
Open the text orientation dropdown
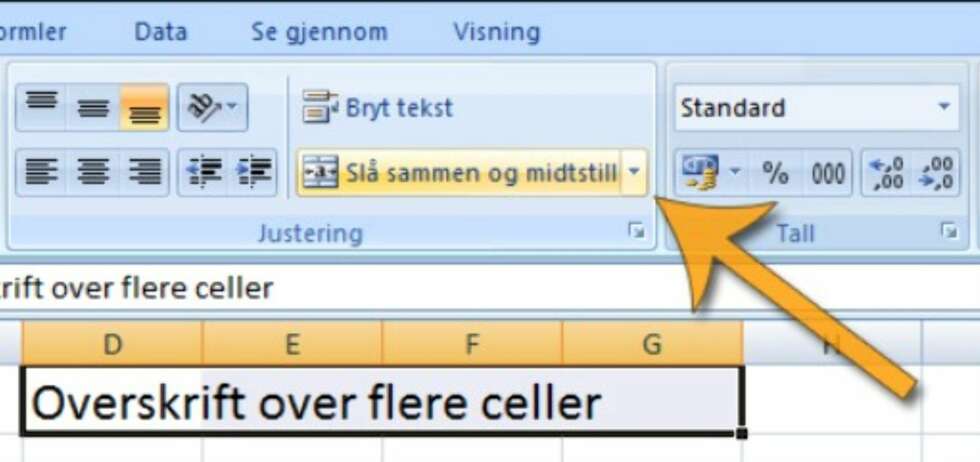[x=212, y=107]
